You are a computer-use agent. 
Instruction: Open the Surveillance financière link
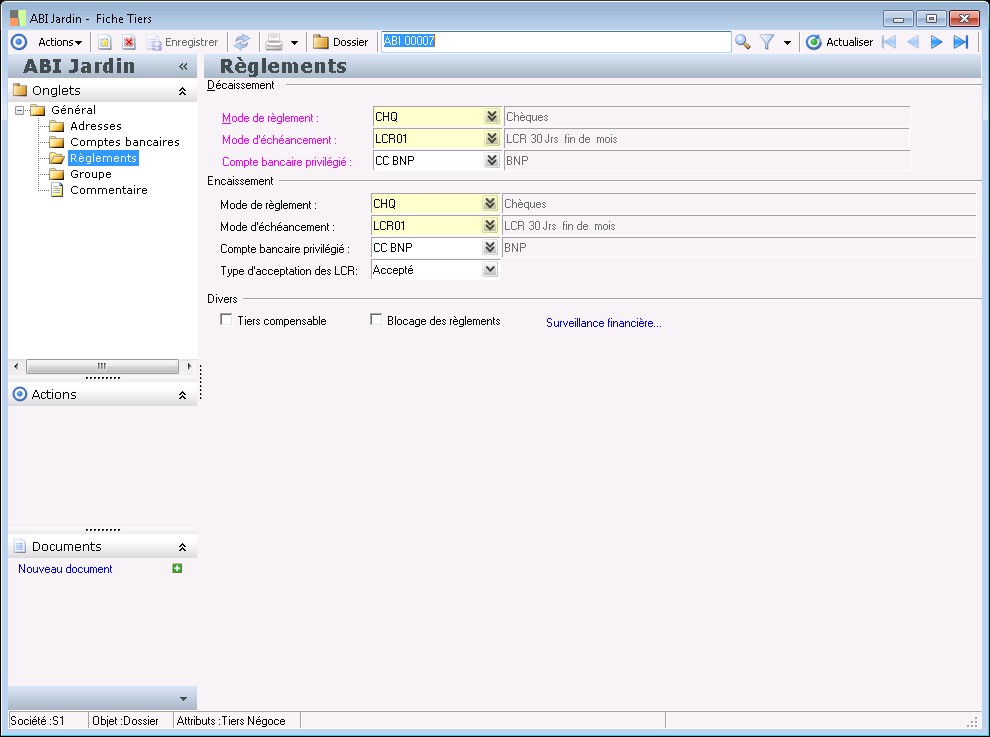point(603,323)
